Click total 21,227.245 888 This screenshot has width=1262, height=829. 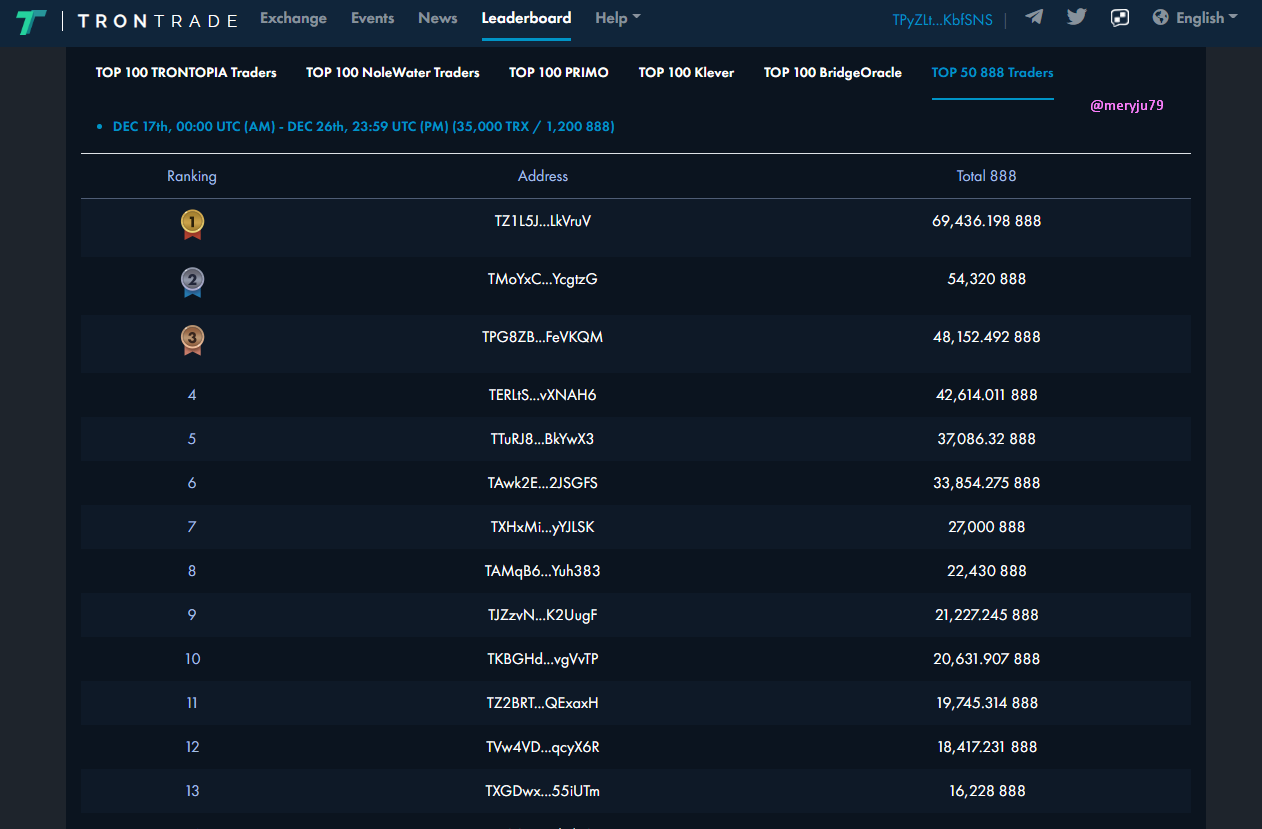987,615
